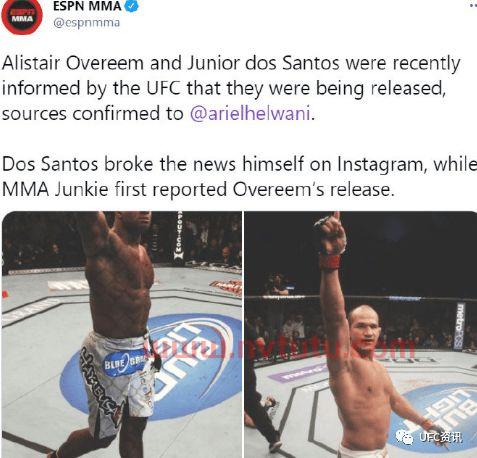
Task: Click the words MMA Junkie in the tweet
Action: point(55,189)
